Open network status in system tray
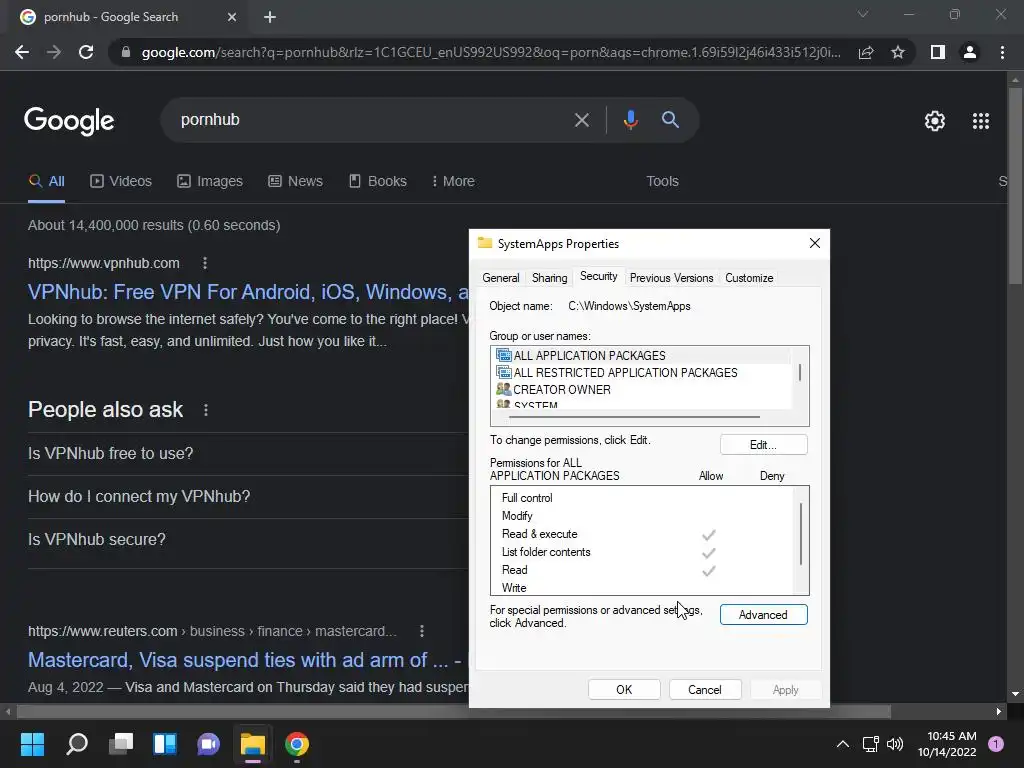This screenshot has height=768, width=1024. (x=871, y=744)
